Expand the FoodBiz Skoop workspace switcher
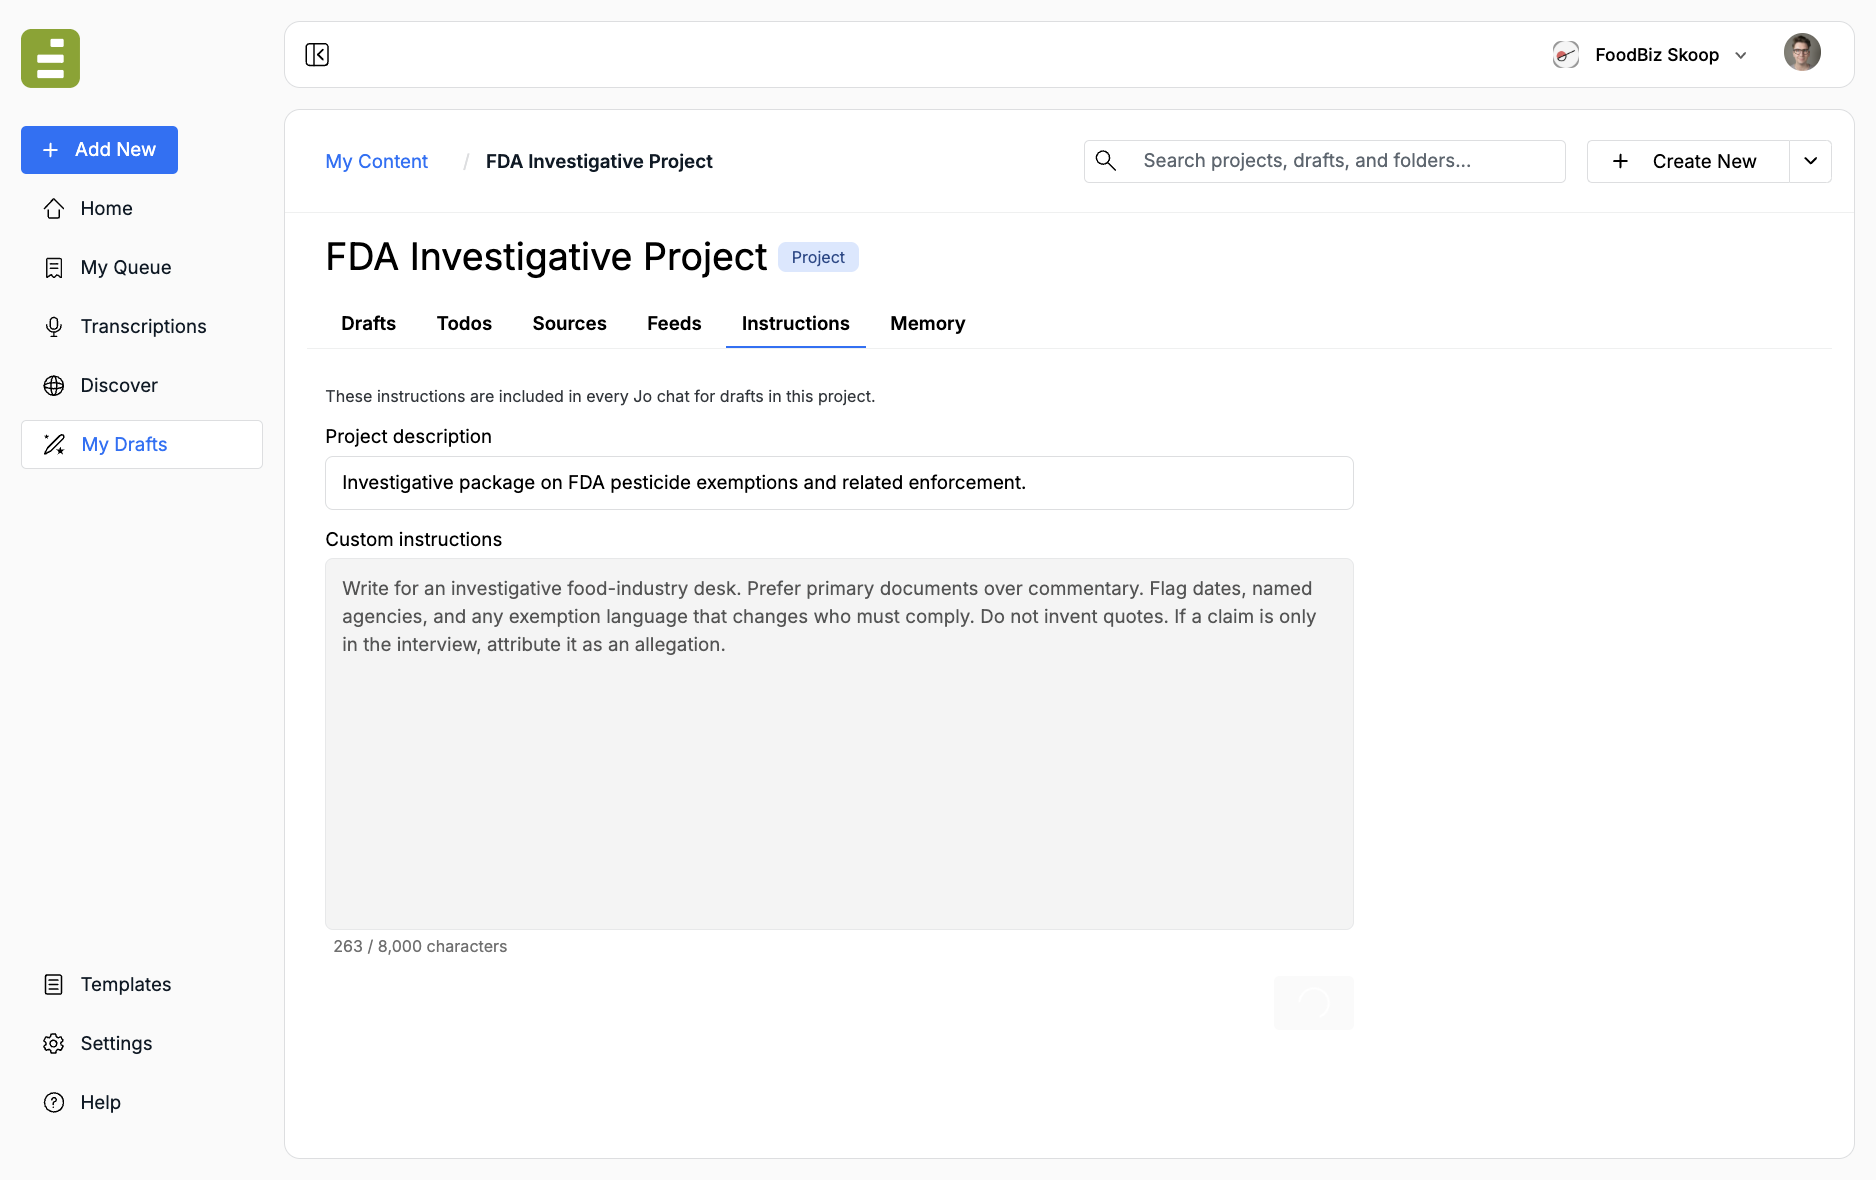 coord(1741,55)
